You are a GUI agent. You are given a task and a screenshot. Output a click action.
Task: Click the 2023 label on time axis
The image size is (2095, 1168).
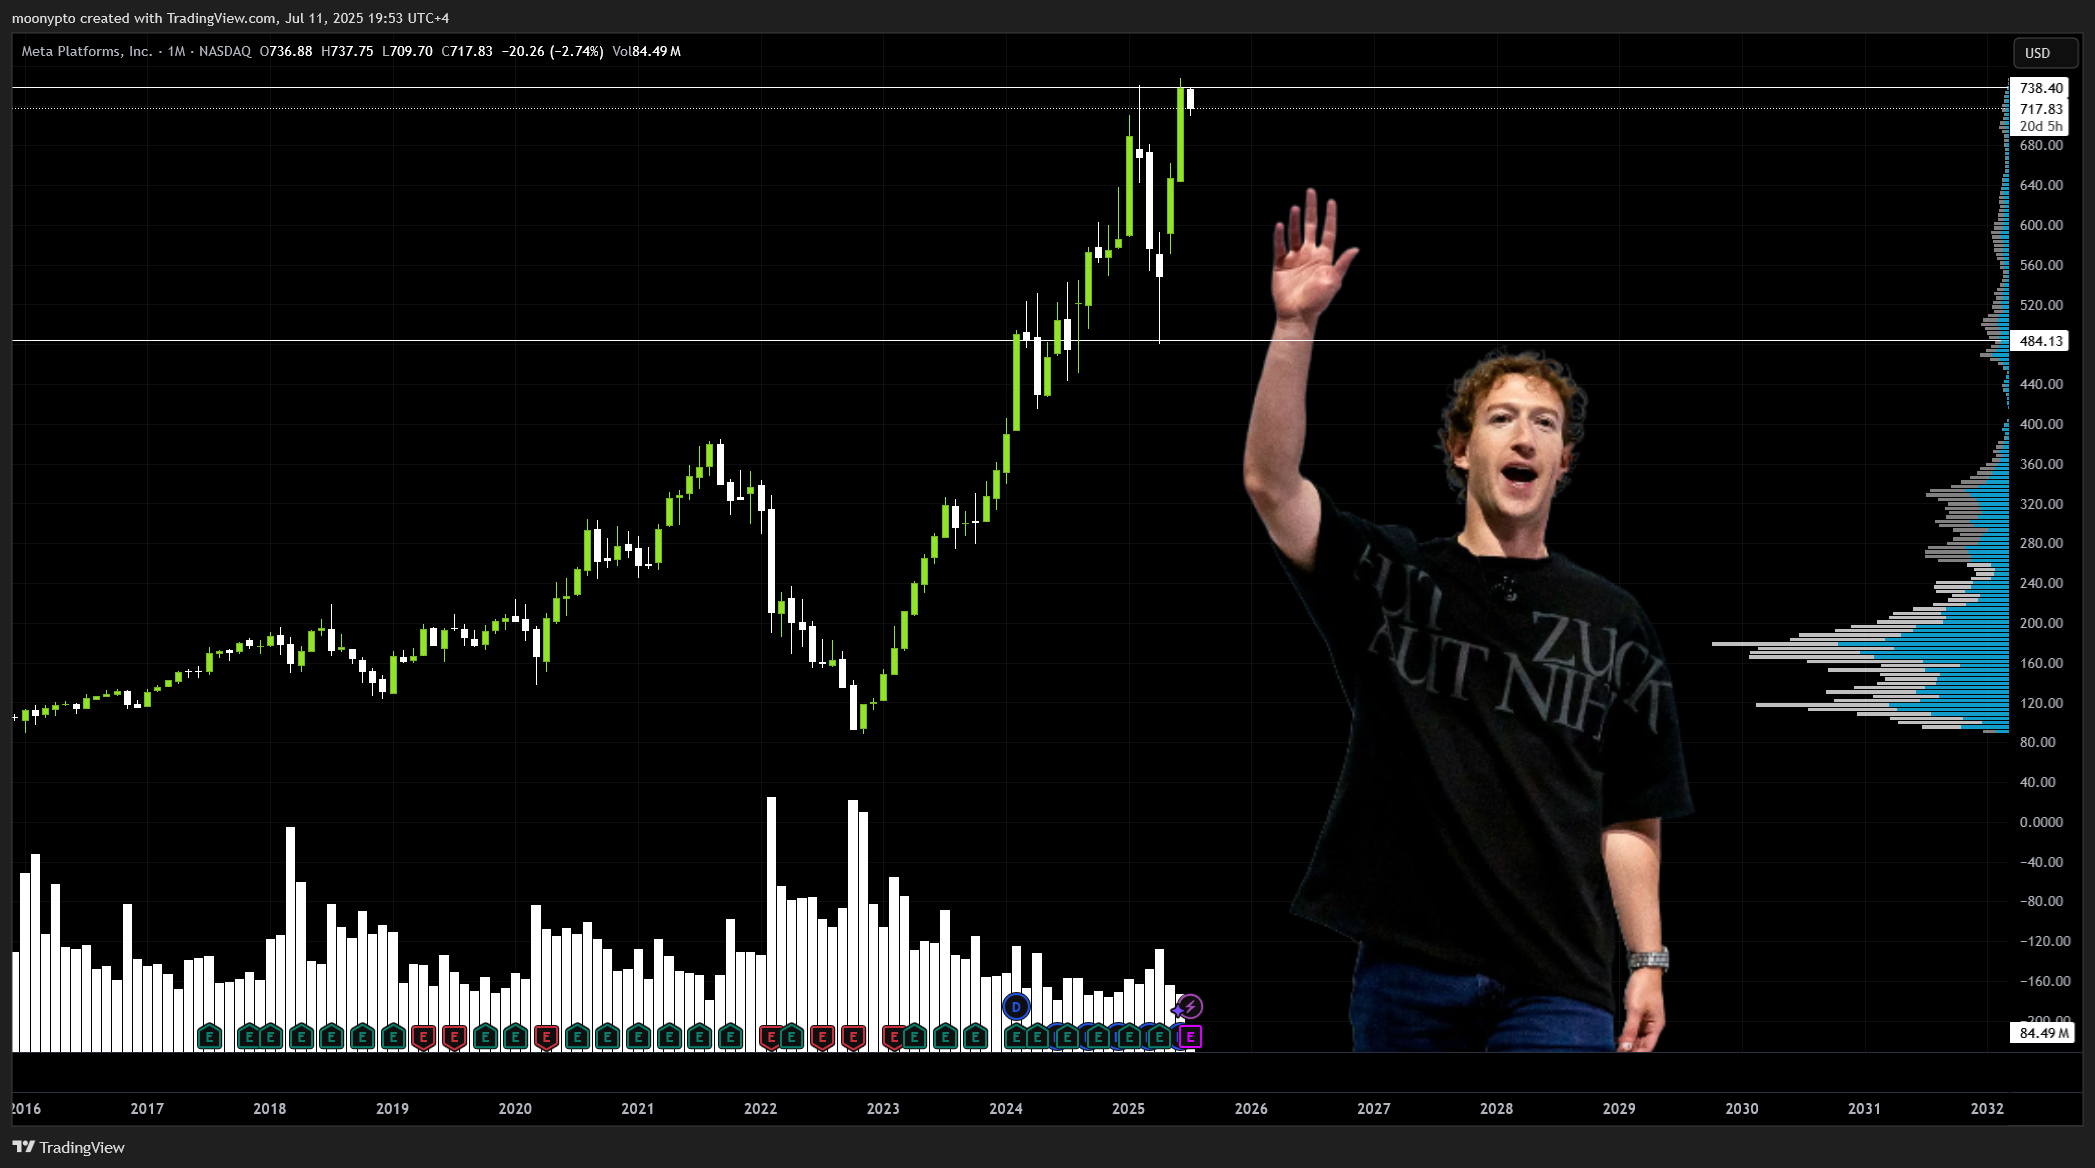tap(883, 1108)
